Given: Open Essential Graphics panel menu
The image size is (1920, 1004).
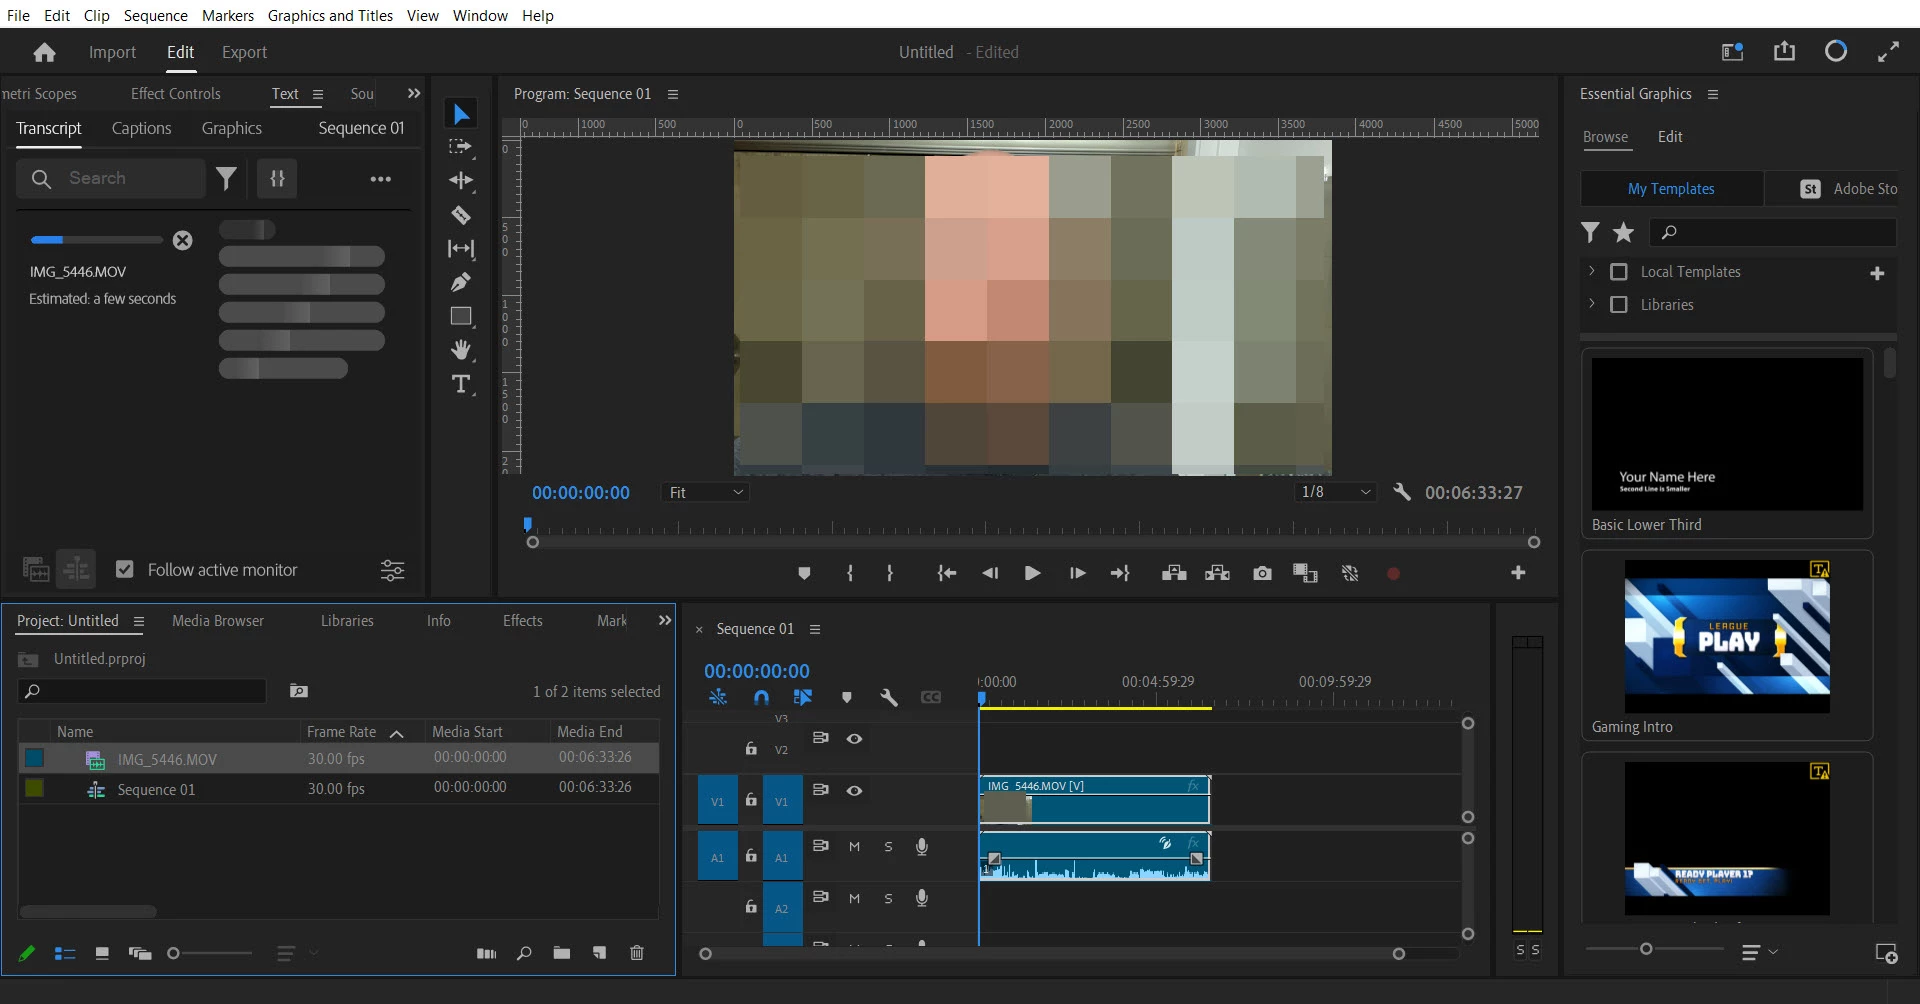Looking at the screenshot, I should (x=1713, y=94).
